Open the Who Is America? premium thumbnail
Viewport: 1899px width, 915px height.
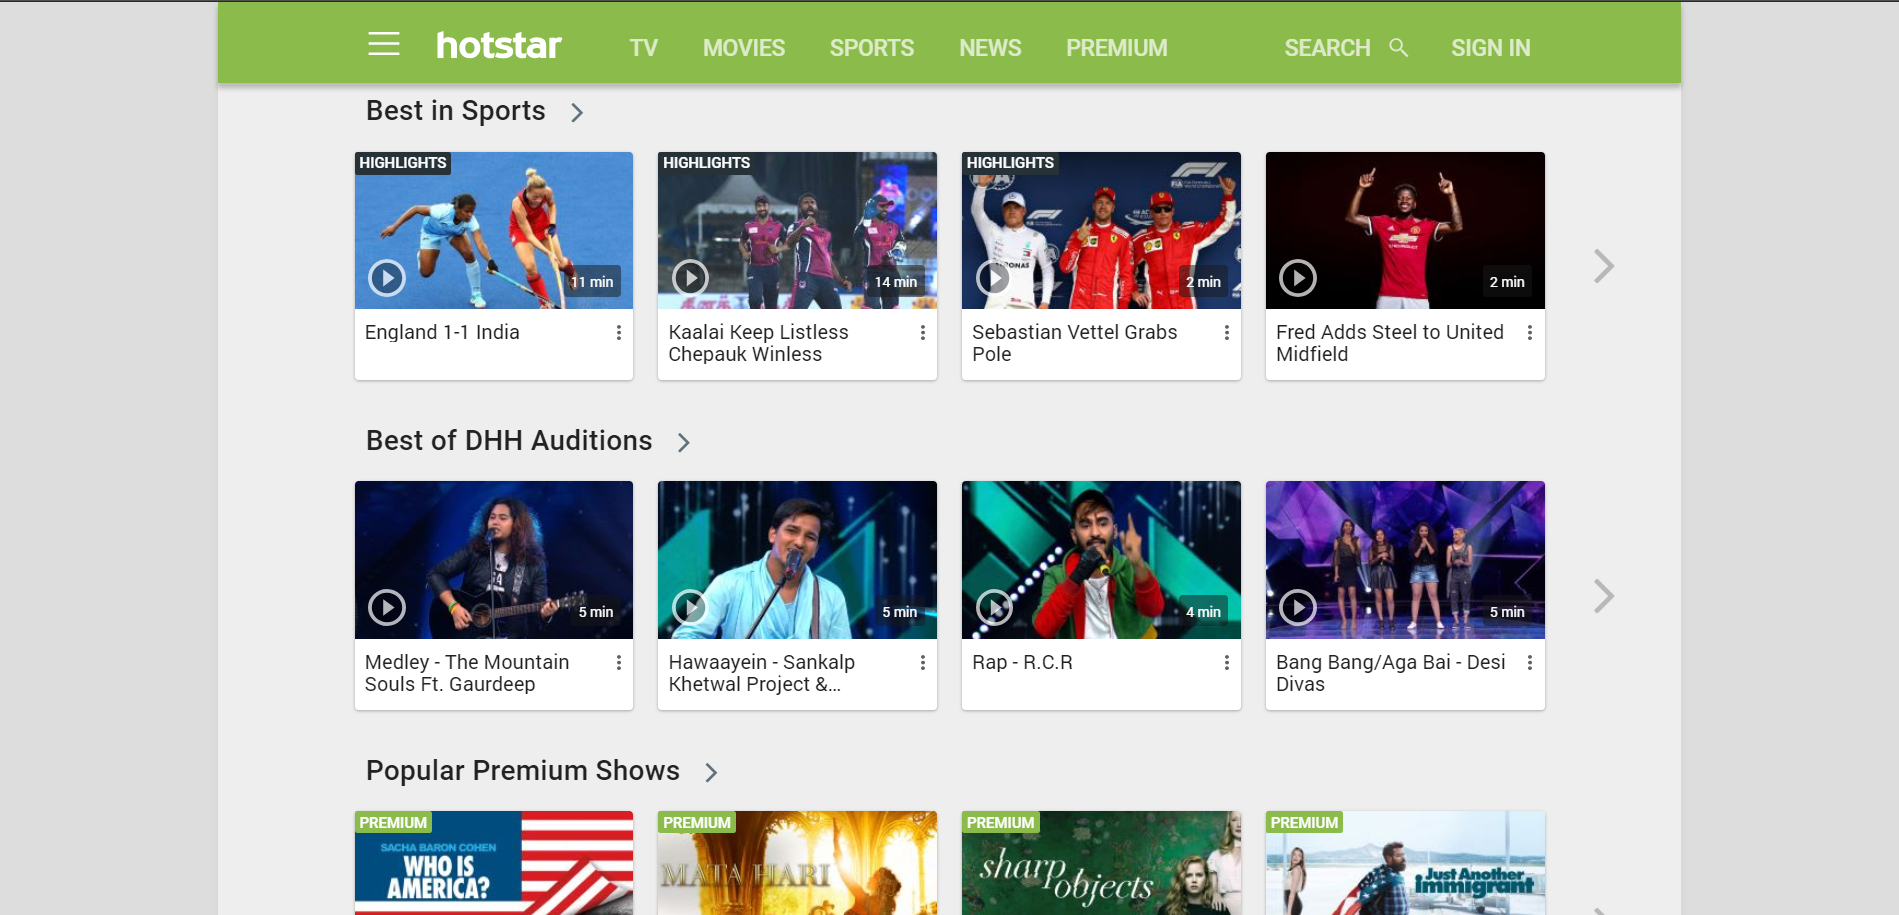tap(494, 863)
